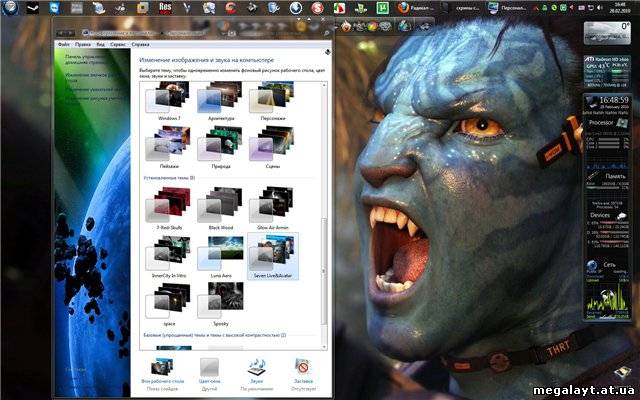Open Цвет окна window color settings
Image resolution: width=640 pixels, height=400 pixels.
(x=210, y=374)
